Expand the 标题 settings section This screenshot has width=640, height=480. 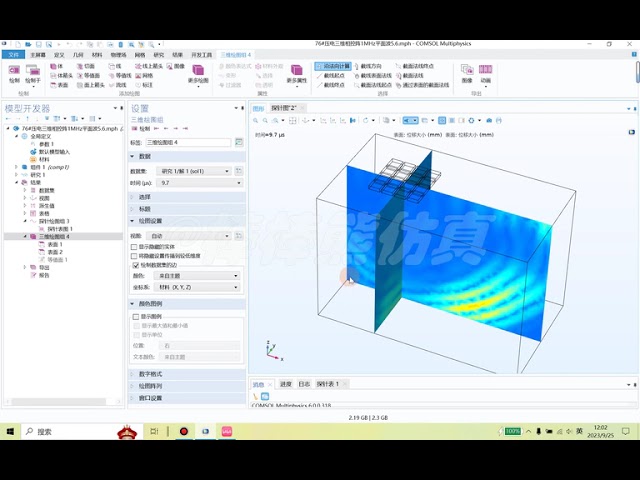(187, 209)
